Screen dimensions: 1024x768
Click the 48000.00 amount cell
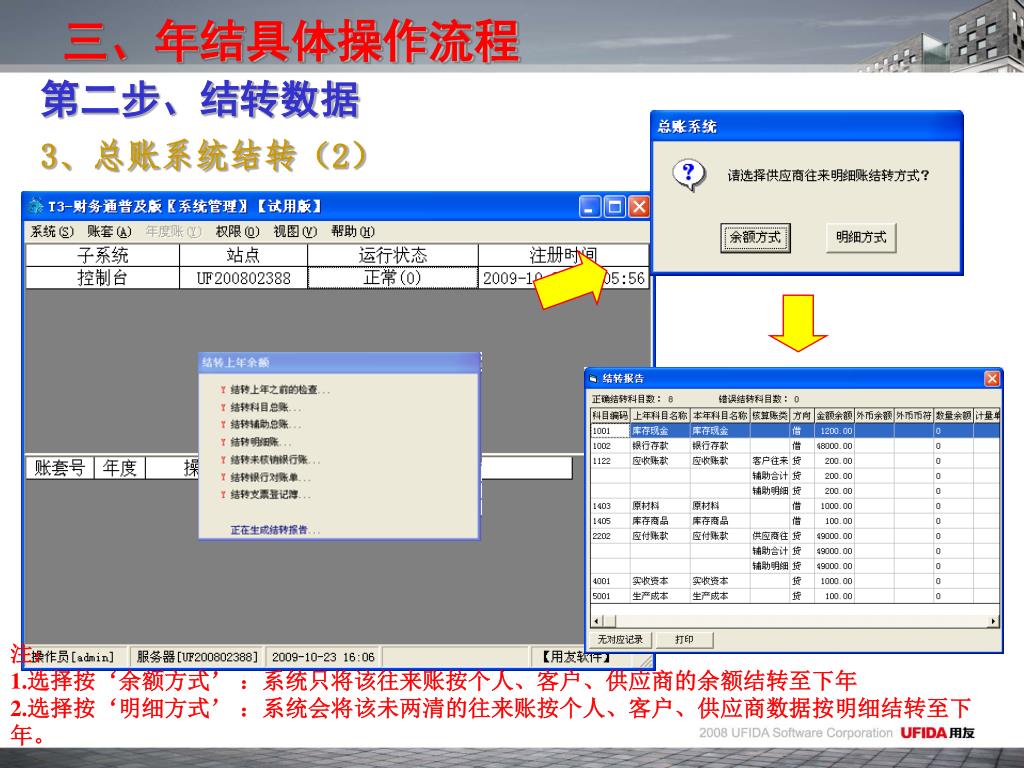click(x=834, y=446)
